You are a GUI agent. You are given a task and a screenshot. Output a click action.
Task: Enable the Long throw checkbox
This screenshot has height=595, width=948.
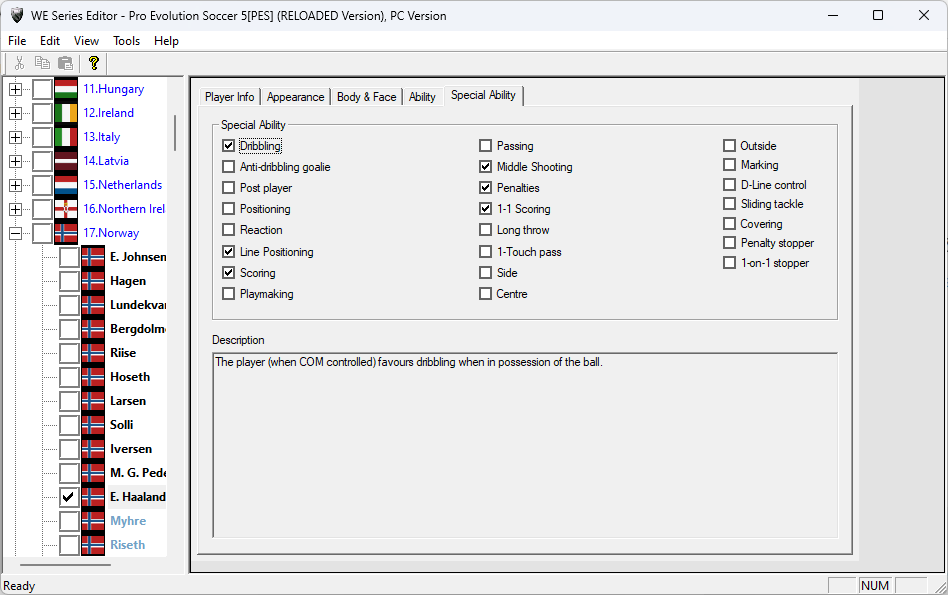(x=485, y=230)
